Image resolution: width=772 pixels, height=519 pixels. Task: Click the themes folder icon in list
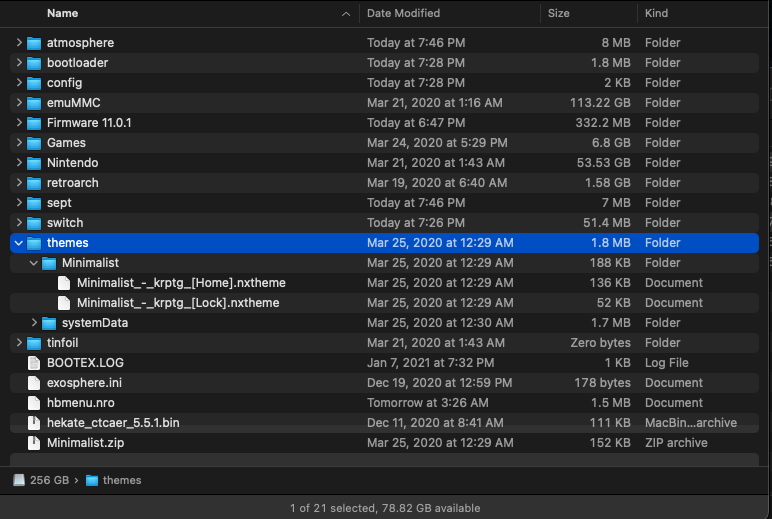tap(33, 243)
